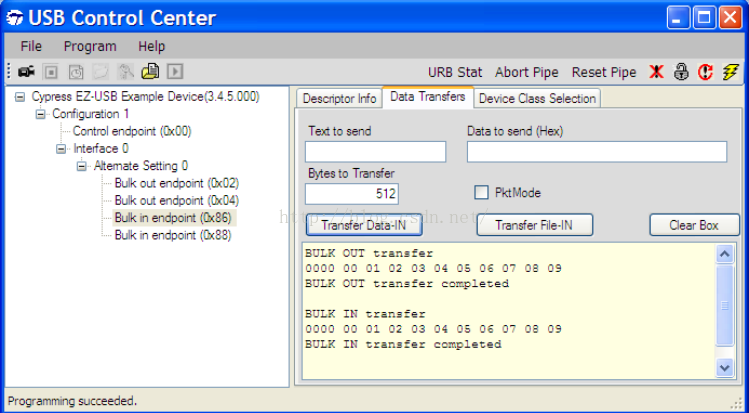This screenshot has width=749, height=413.
Task: Select Cypress EZ-USB Example Device(3.4.5.000) label
Action: pos(145,97)
